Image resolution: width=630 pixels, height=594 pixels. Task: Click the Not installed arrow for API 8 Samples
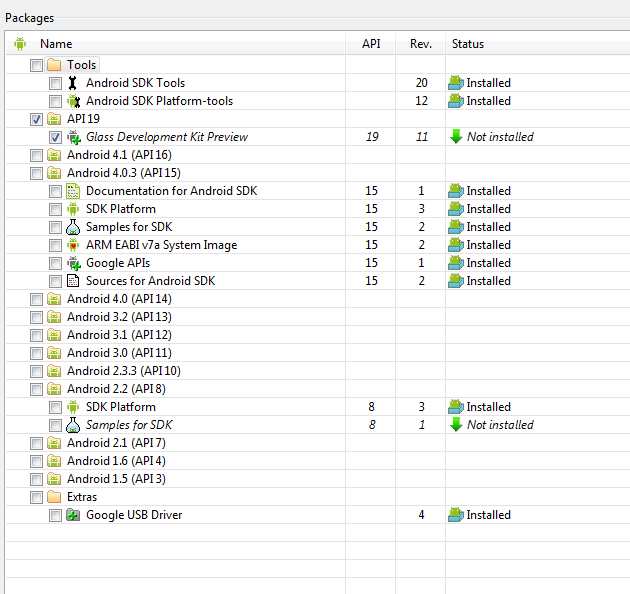point(456,425)
